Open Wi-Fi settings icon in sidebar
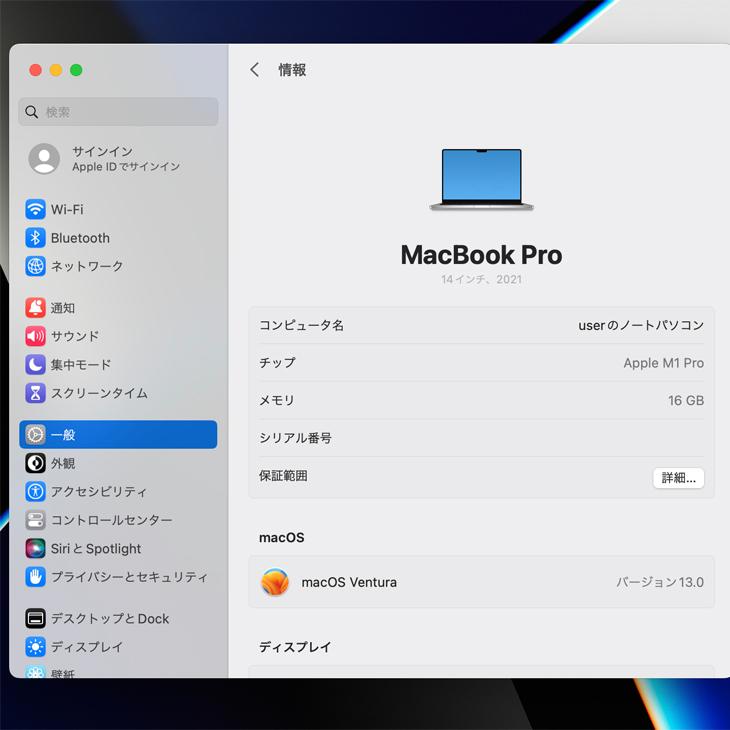The width and height of the screenshot is (730, 730). coord(35,210)
